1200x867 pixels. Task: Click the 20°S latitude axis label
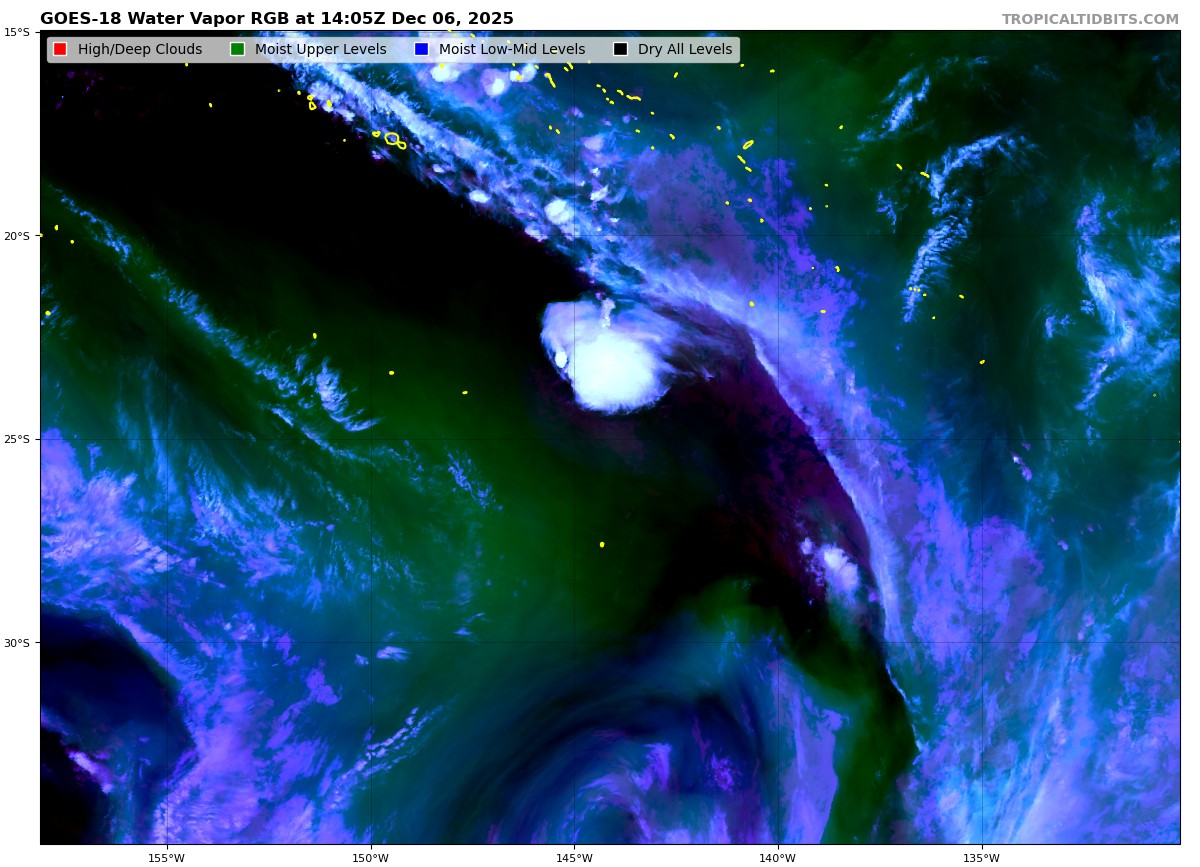point(16,236)
